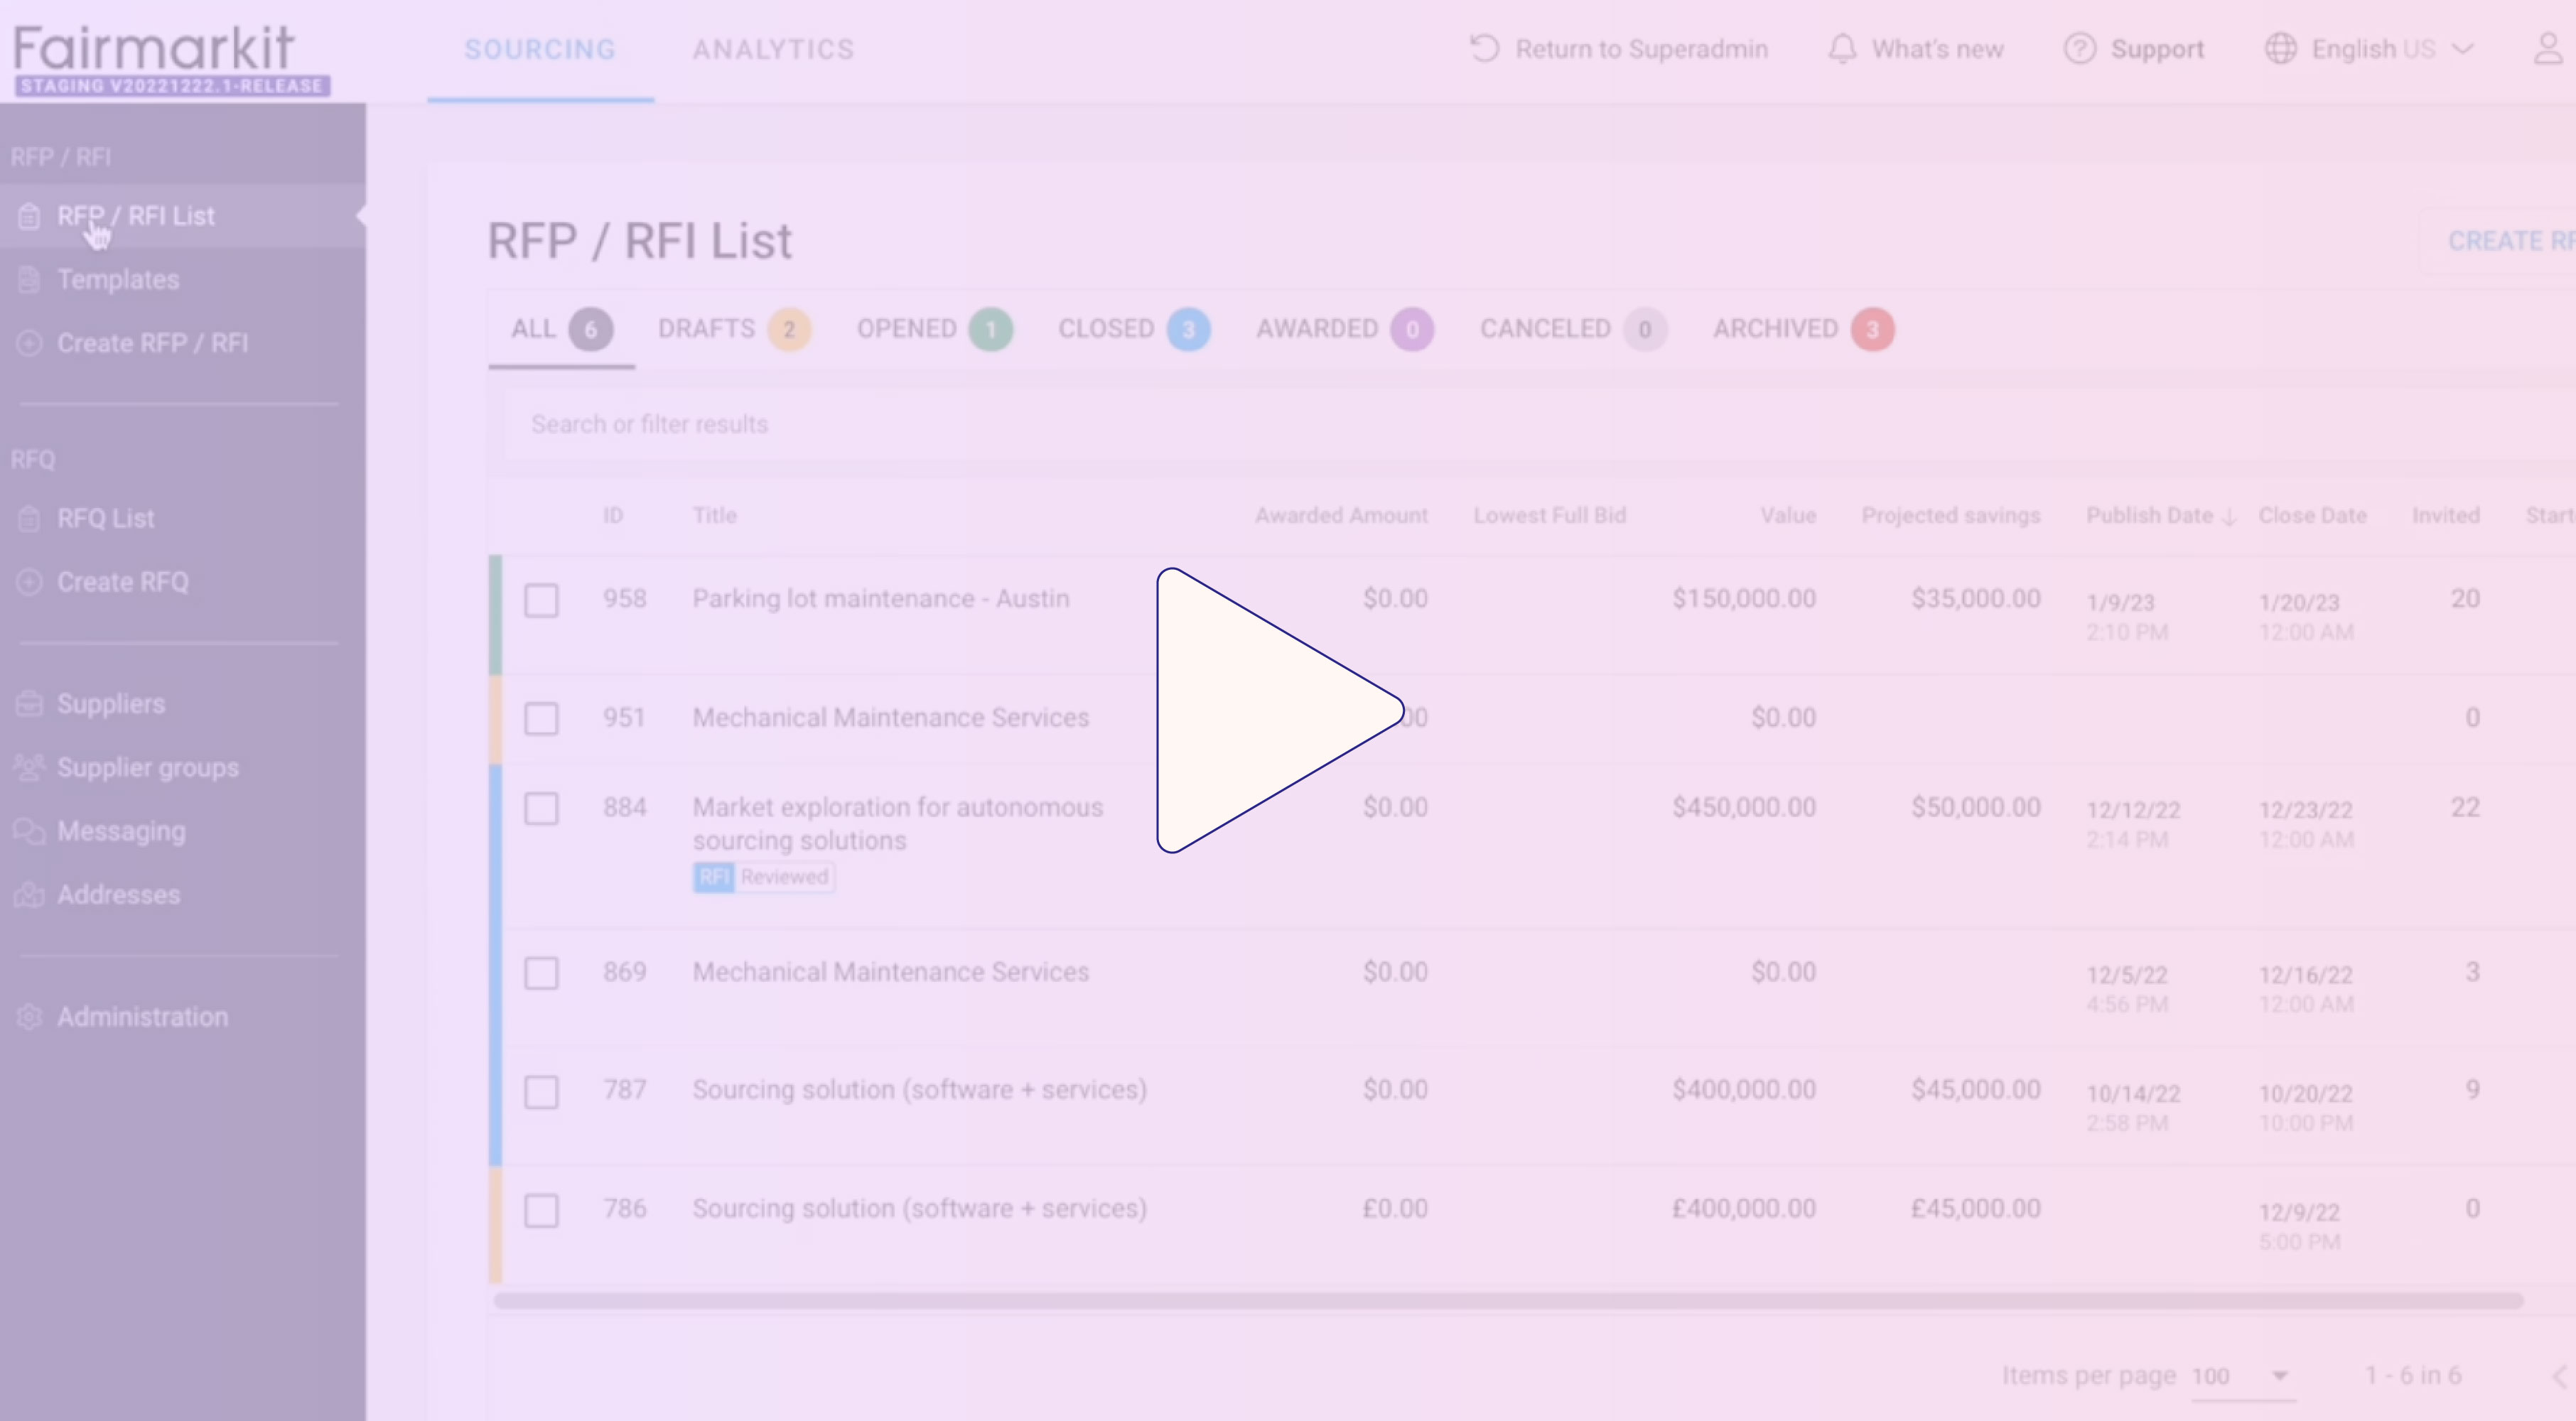The width and height of the screenshot is (2576, 1421).
Task: Open Addresses icon in sidebar
Action: coord(29,895)
